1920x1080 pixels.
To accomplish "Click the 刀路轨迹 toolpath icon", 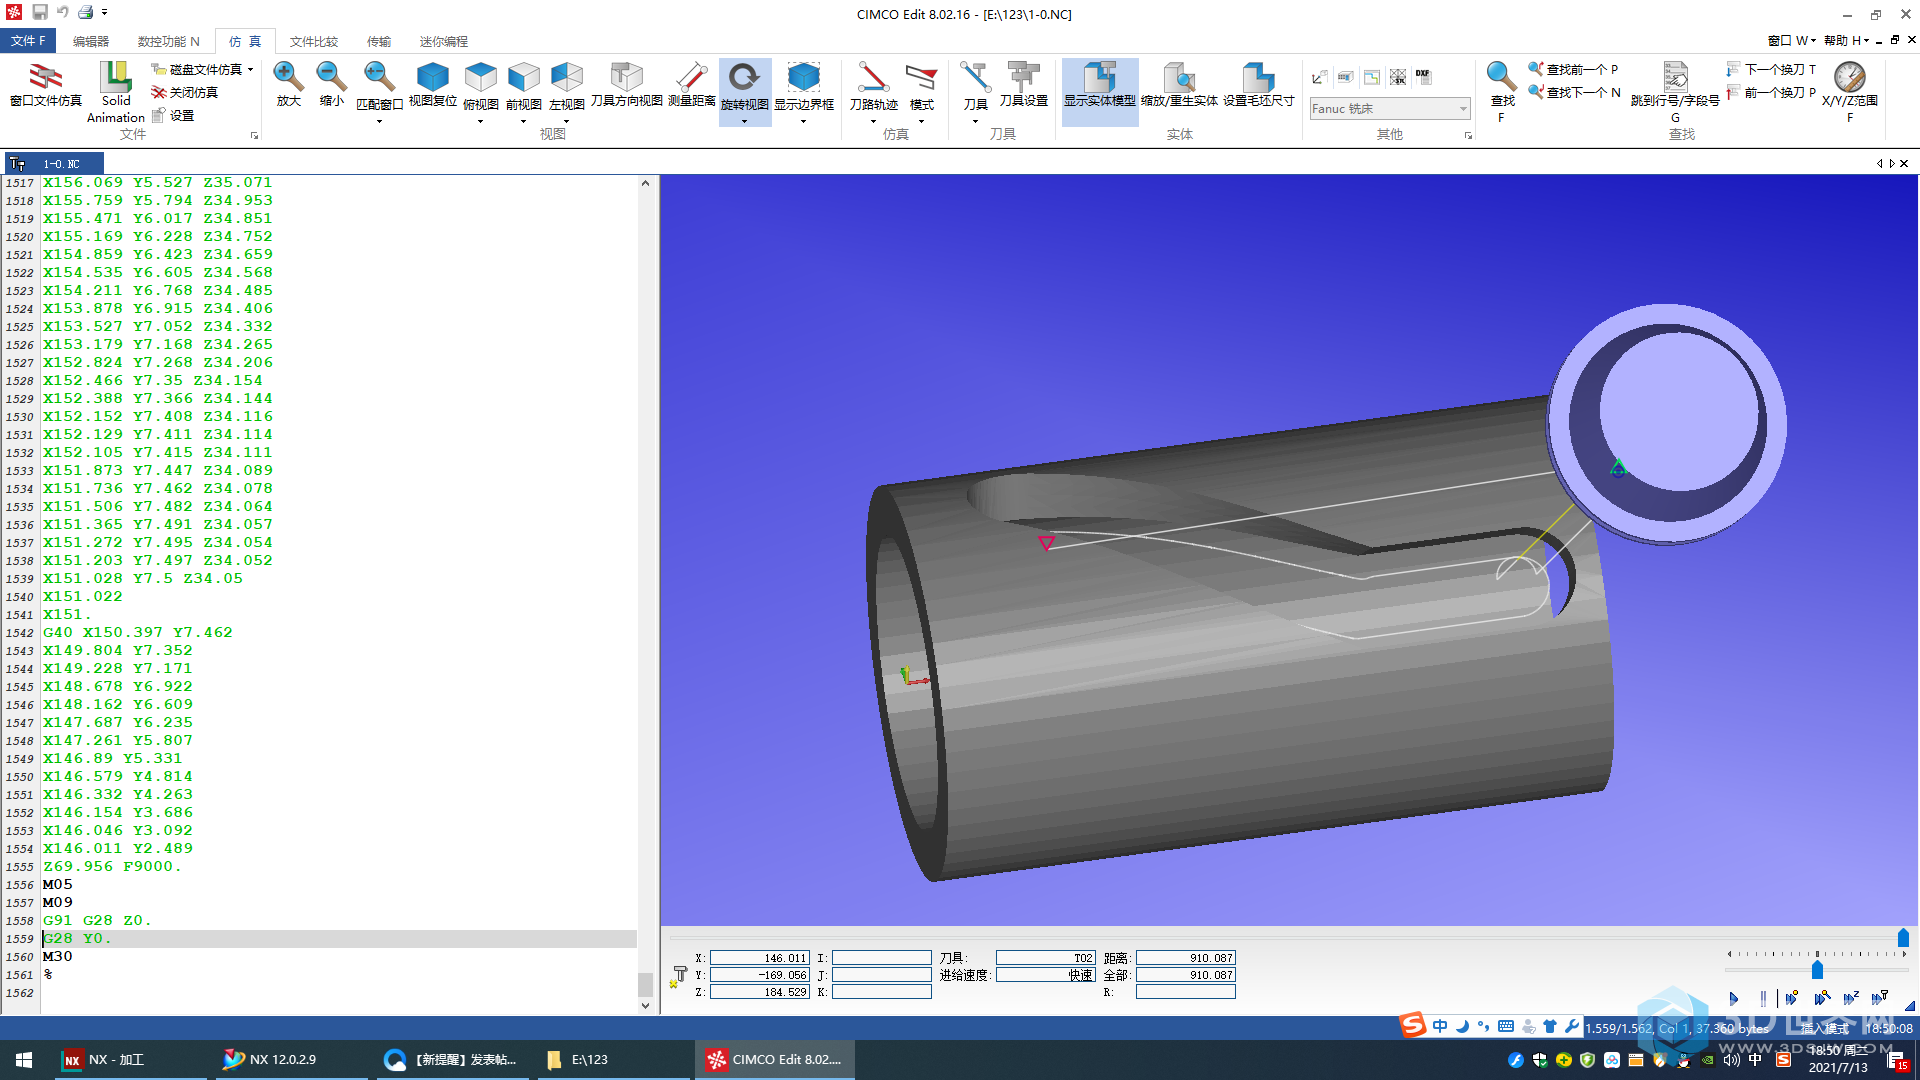I will (874, 82).
